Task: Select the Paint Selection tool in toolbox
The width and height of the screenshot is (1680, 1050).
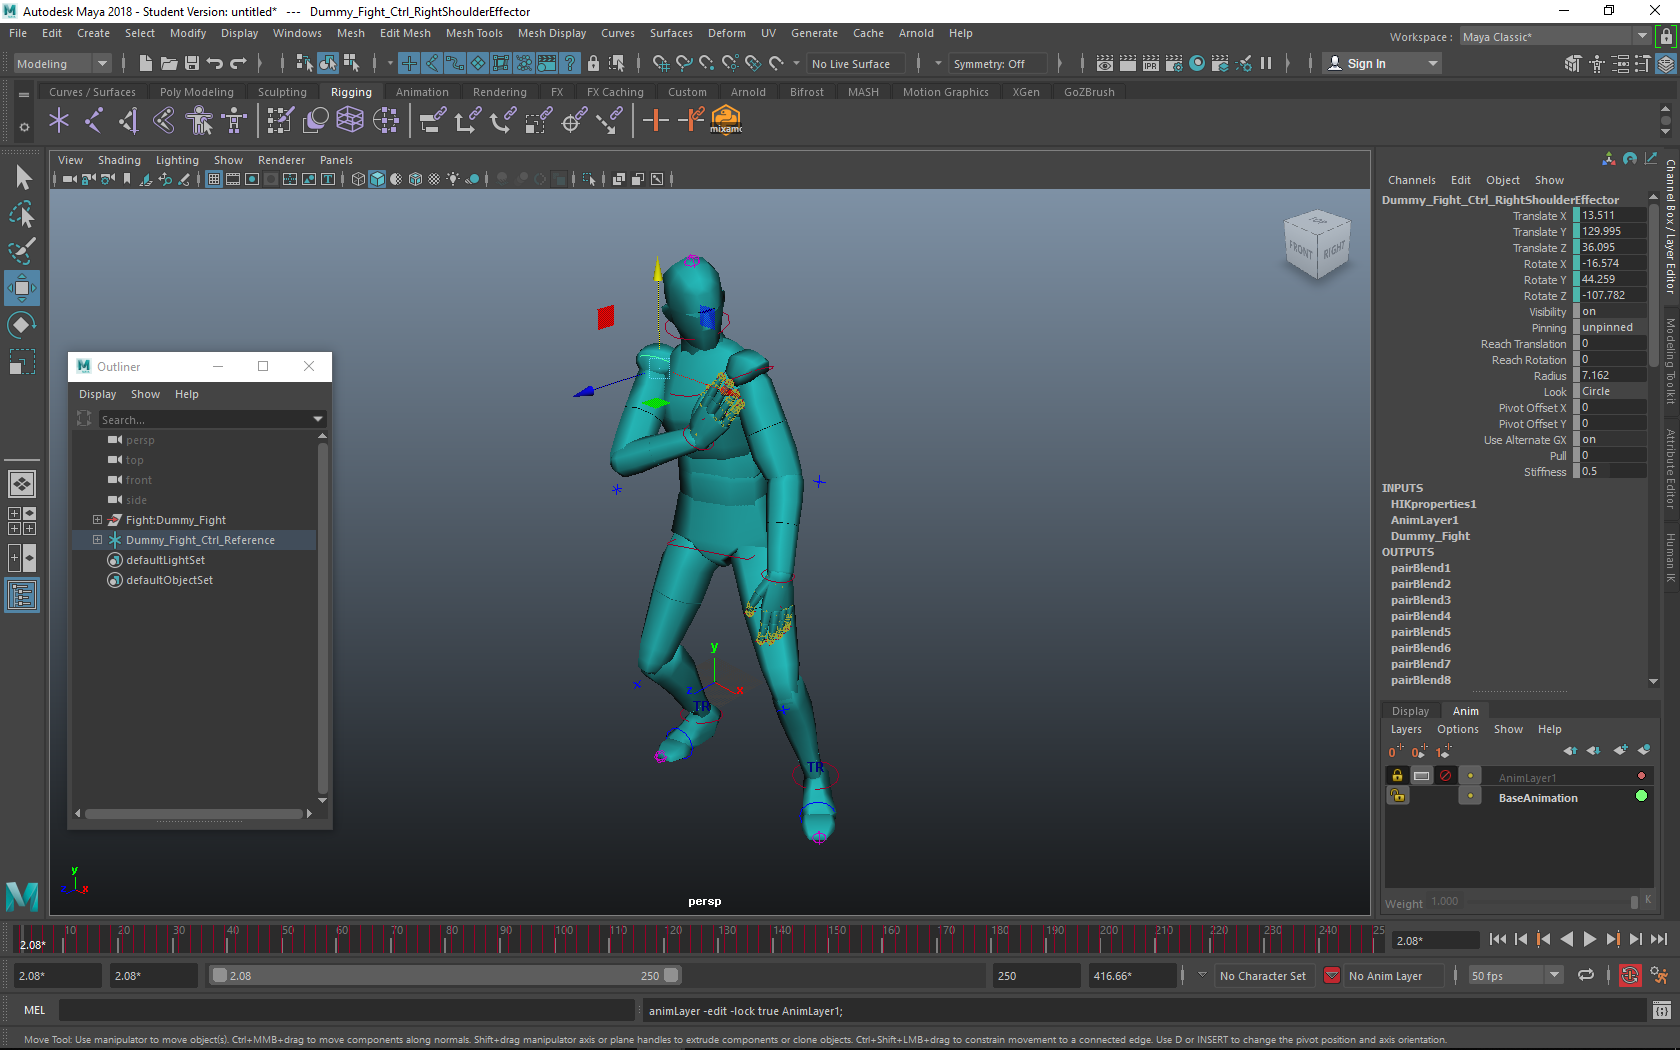Action: (x=22, y=250)
